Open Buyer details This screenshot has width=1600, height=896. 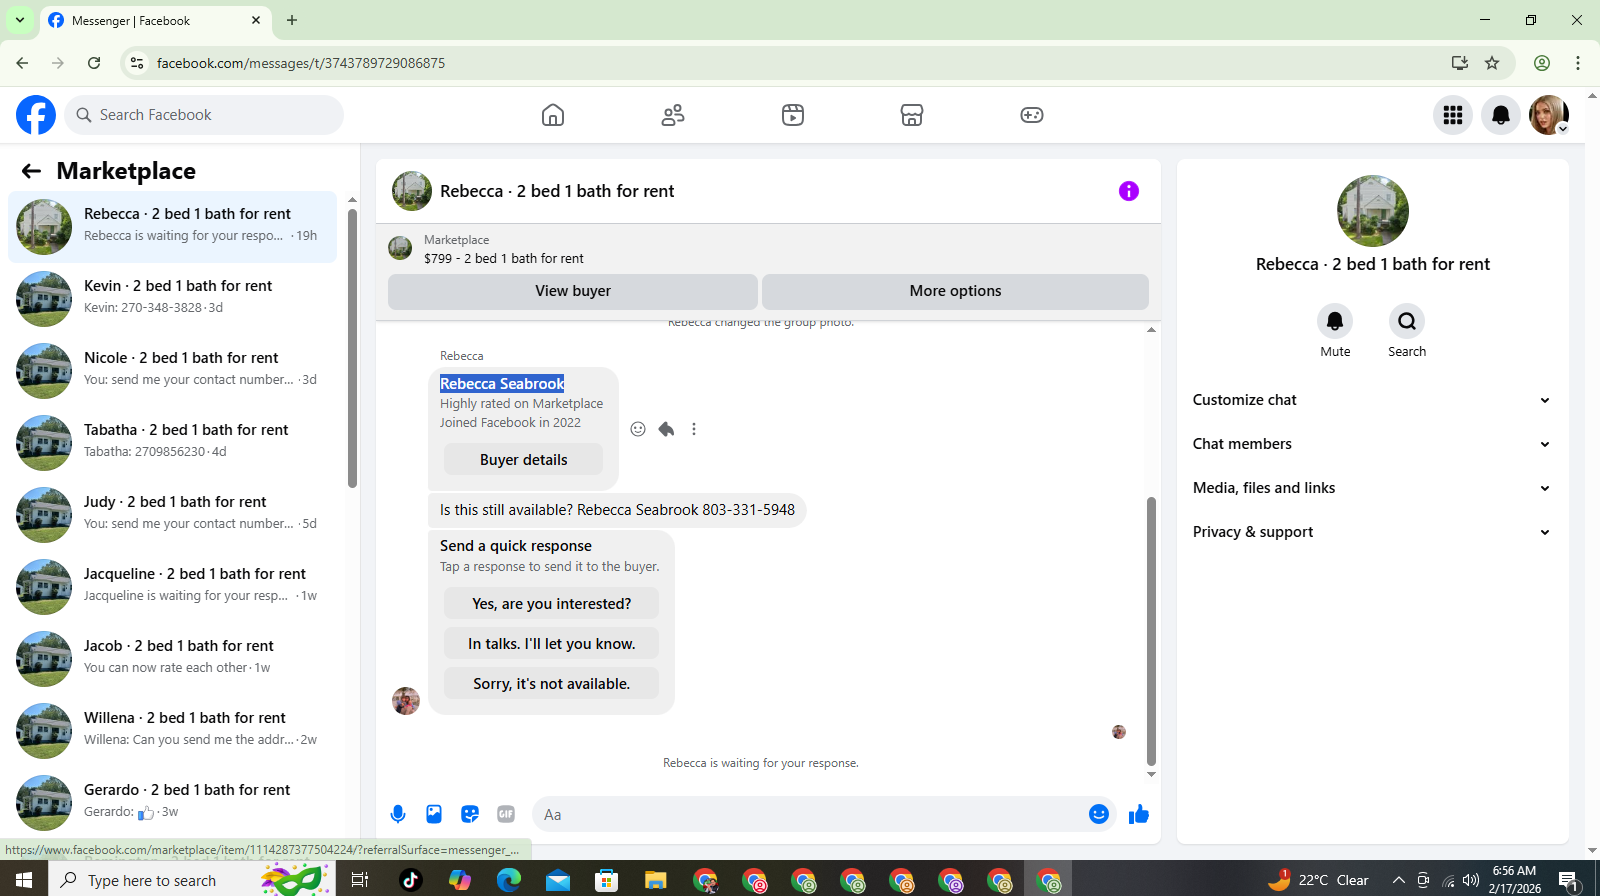523,460
